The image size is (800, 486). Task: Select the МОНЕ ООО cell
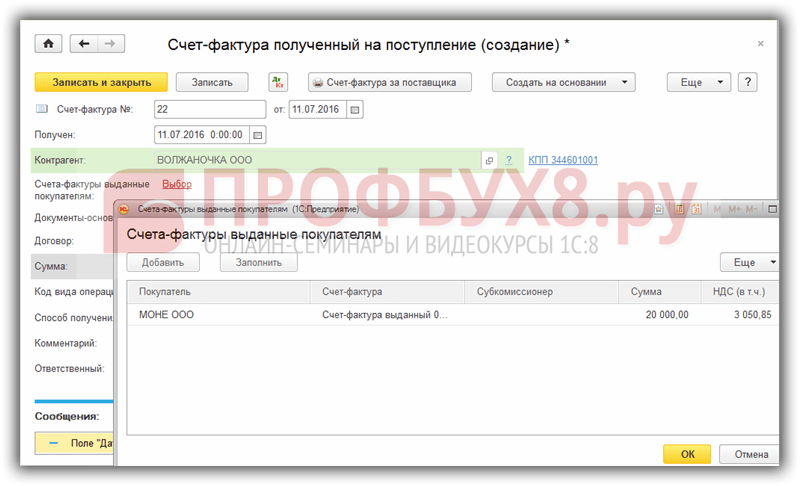218,315
